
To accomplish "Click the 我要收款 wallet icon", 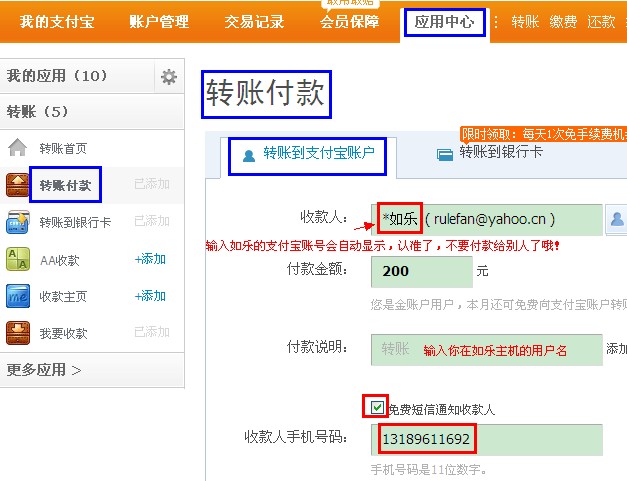I will tap(18, 333).
